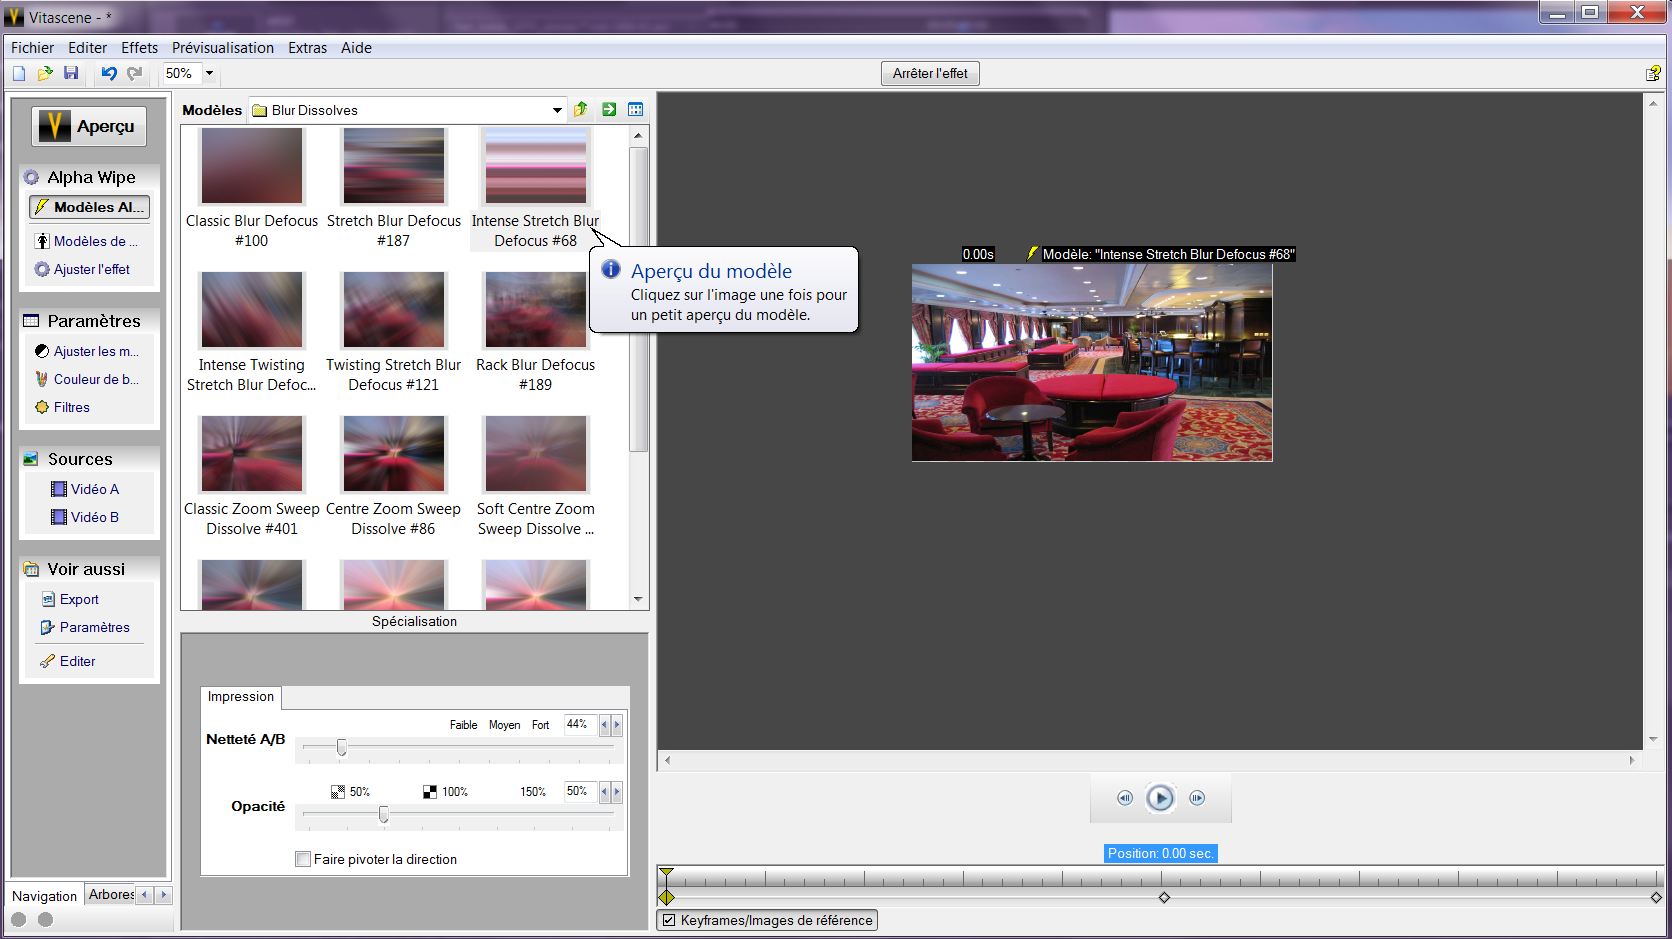
Task: Click Editer under Voir aussi
Action: 77,661
